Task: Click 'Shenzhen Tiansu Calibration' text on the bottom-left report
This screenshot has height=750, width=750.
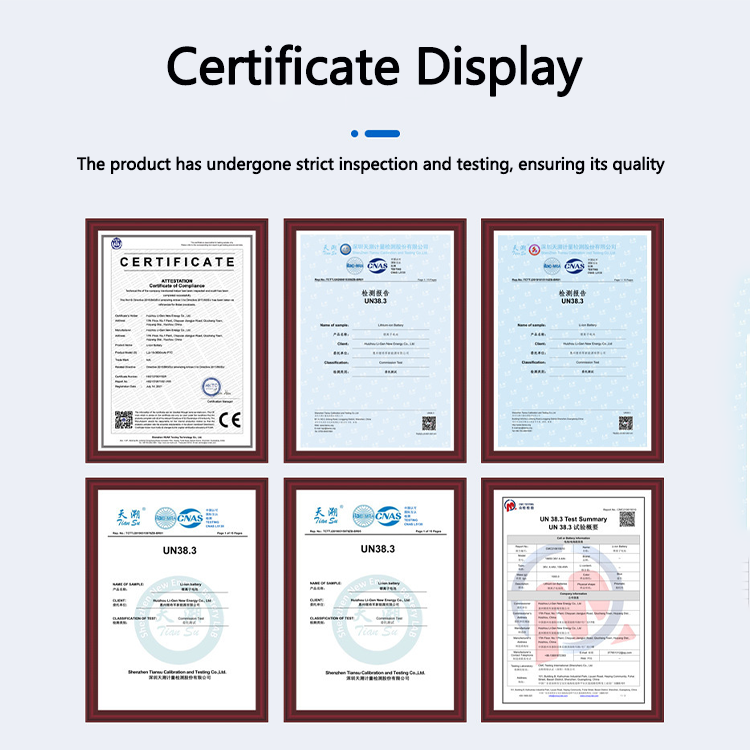Action: [x=177, y=672]
